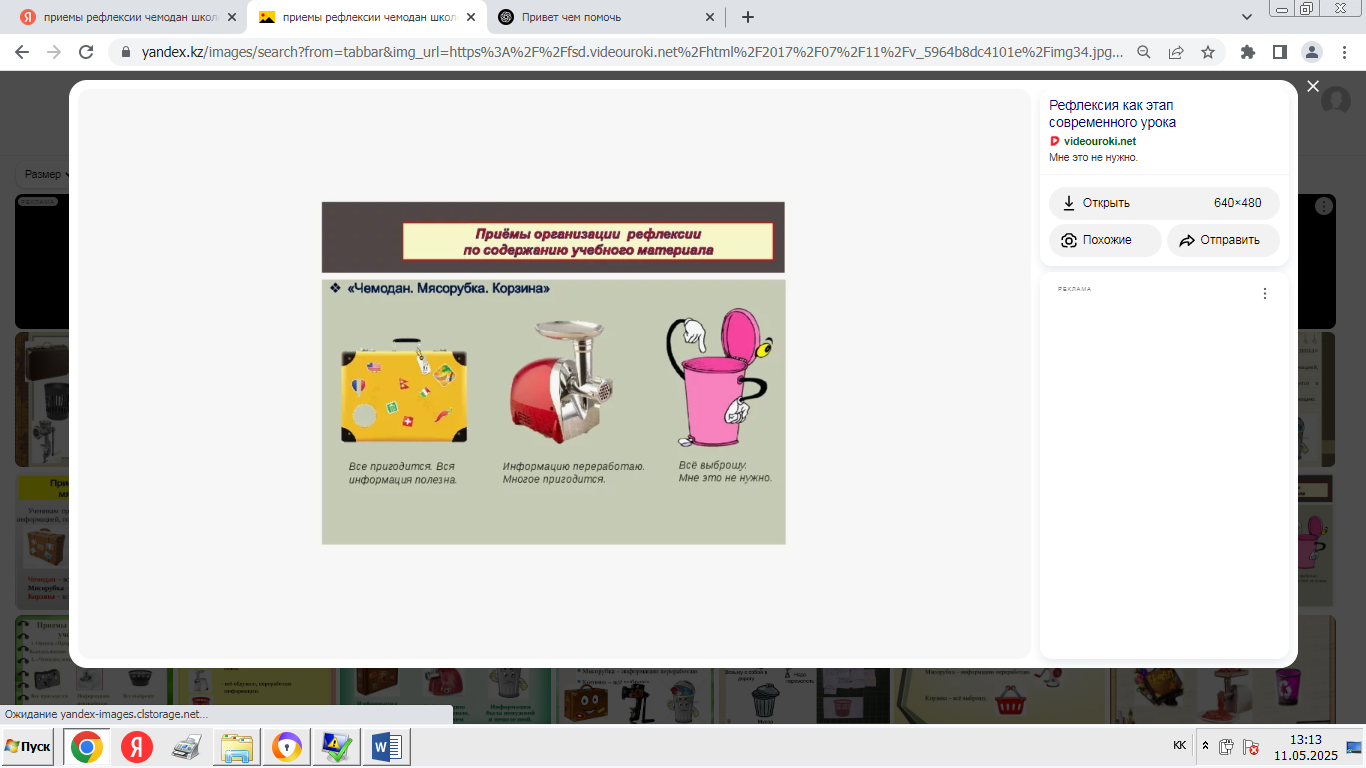Switch the KK input language indicator
The image size is (1366, 768).
(1179, 746)
